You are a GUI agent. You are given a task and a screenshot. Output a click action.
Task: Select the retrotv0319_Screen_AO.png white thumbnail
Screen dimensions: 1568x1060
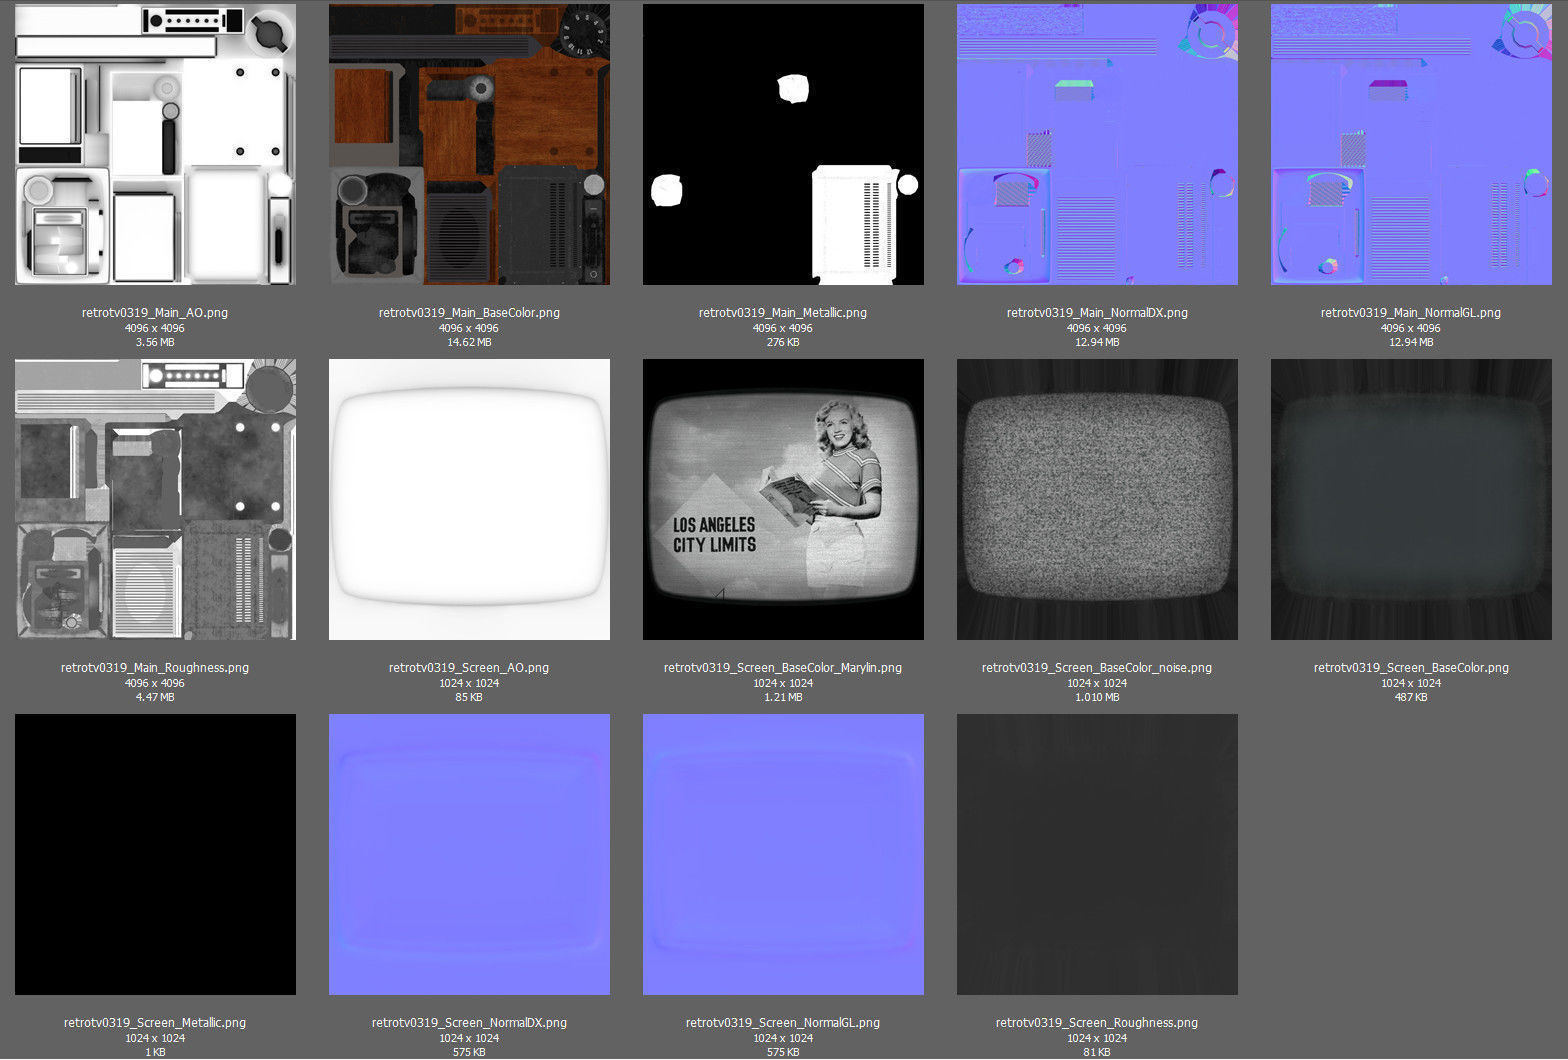point(469,499)
